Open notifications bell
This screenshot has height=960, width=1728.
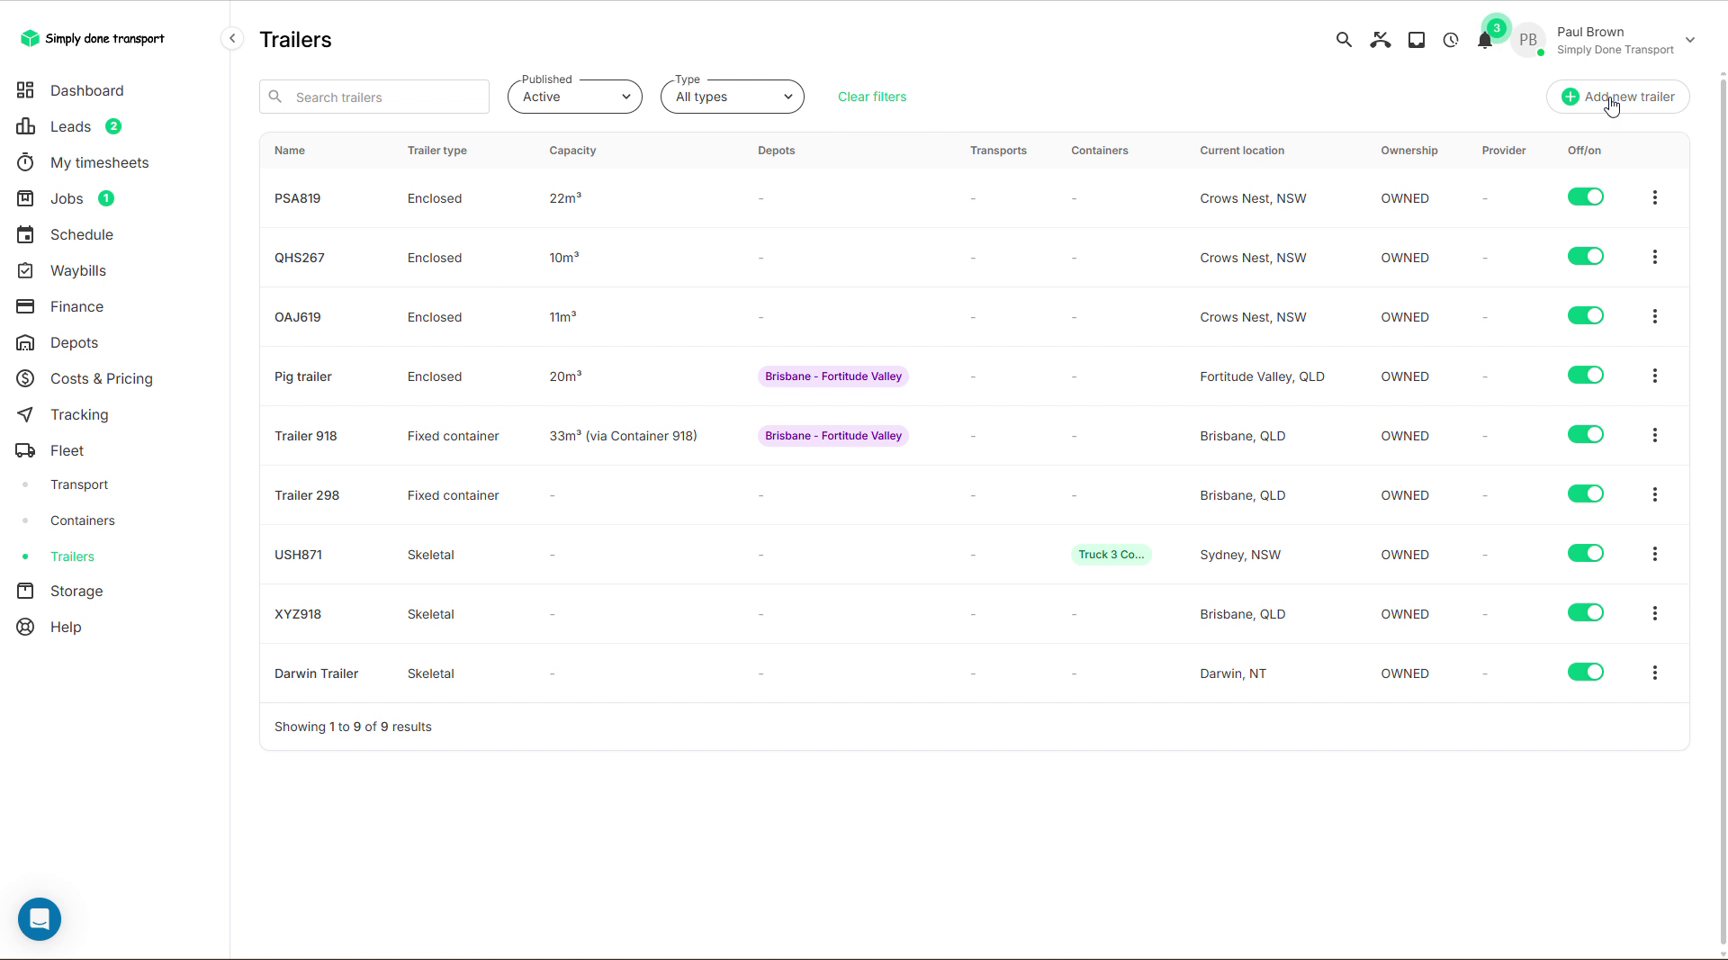(1485, 40)
